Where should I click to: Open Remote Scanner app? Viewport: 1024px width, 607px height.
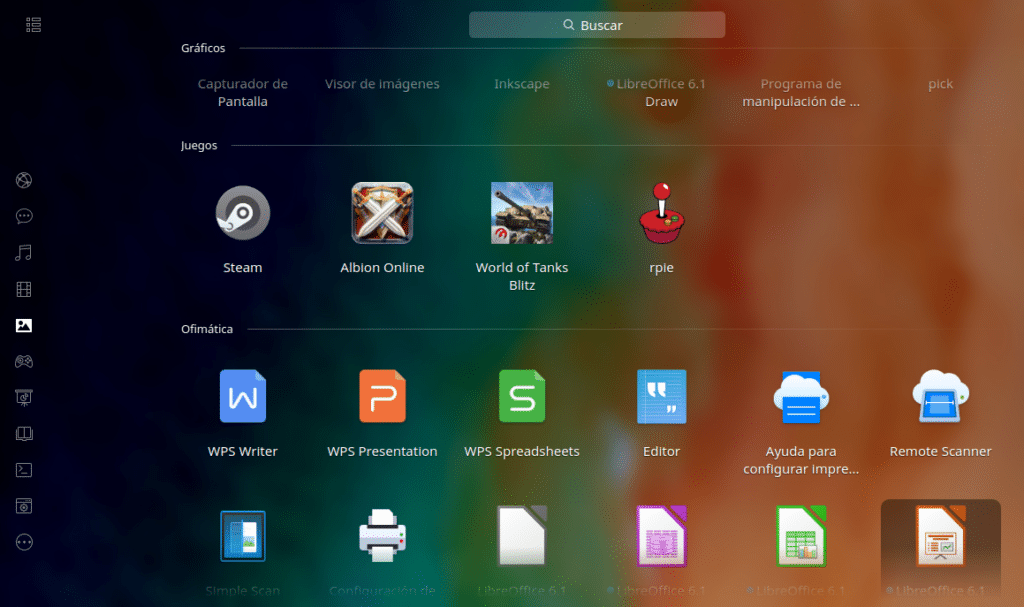click(940, 397)
